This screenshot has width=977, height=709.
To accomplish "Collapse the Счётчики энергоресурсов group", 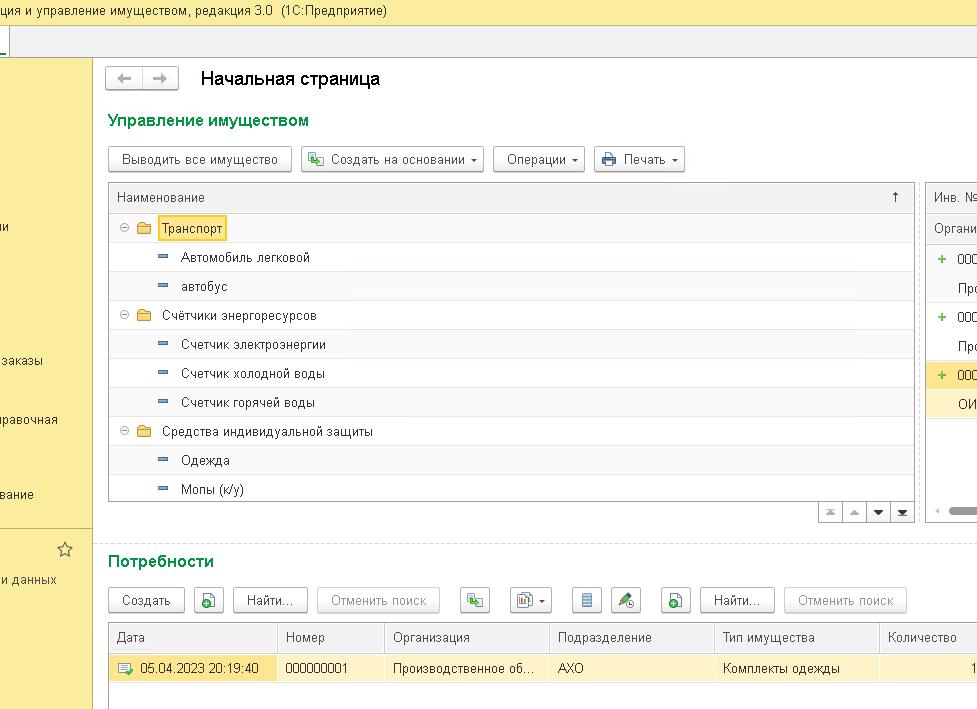I will (x=125, y=315).
